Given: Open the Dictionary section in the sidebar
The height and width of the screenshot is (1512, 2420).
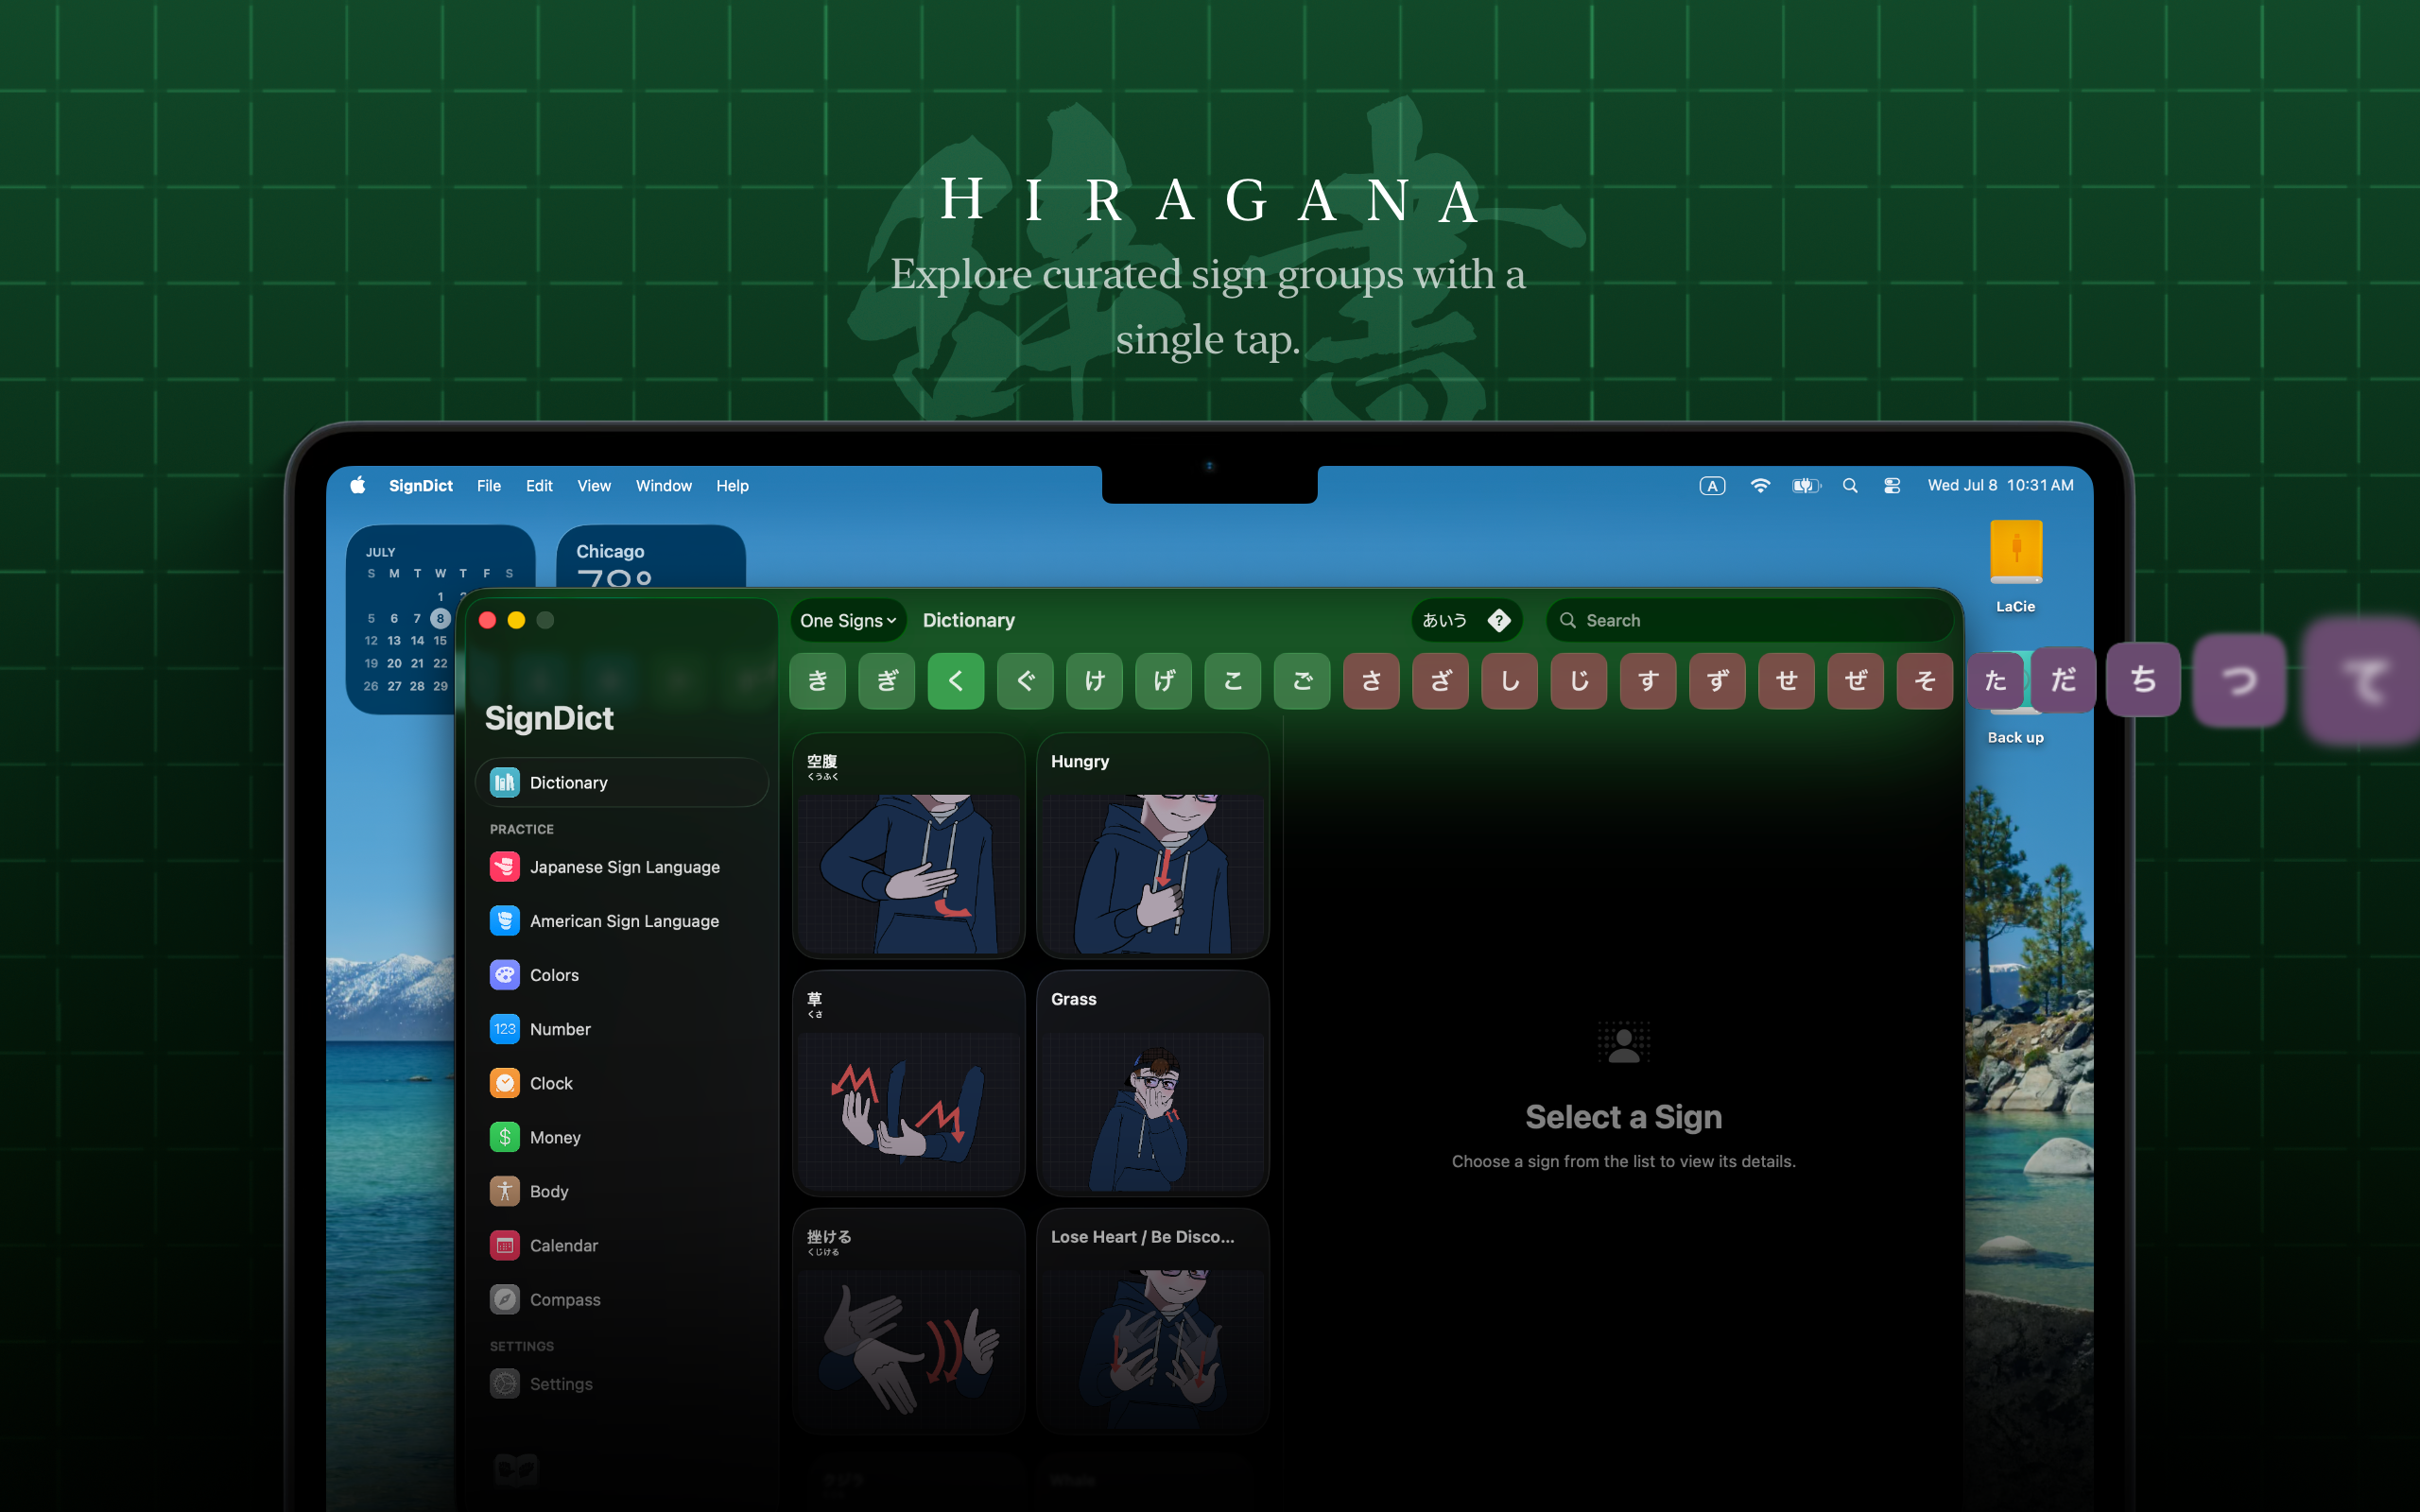Looking at the screenshot, I should [x=621, y=782].
